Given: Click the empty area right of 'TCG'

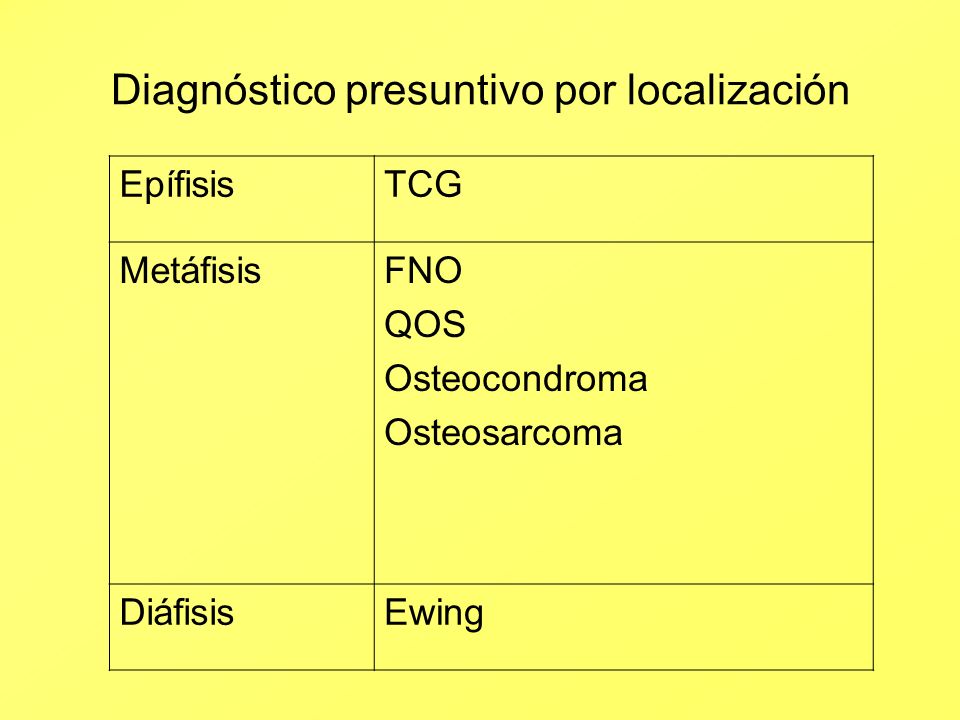Looking at the screenshot, I should [667, 199].
